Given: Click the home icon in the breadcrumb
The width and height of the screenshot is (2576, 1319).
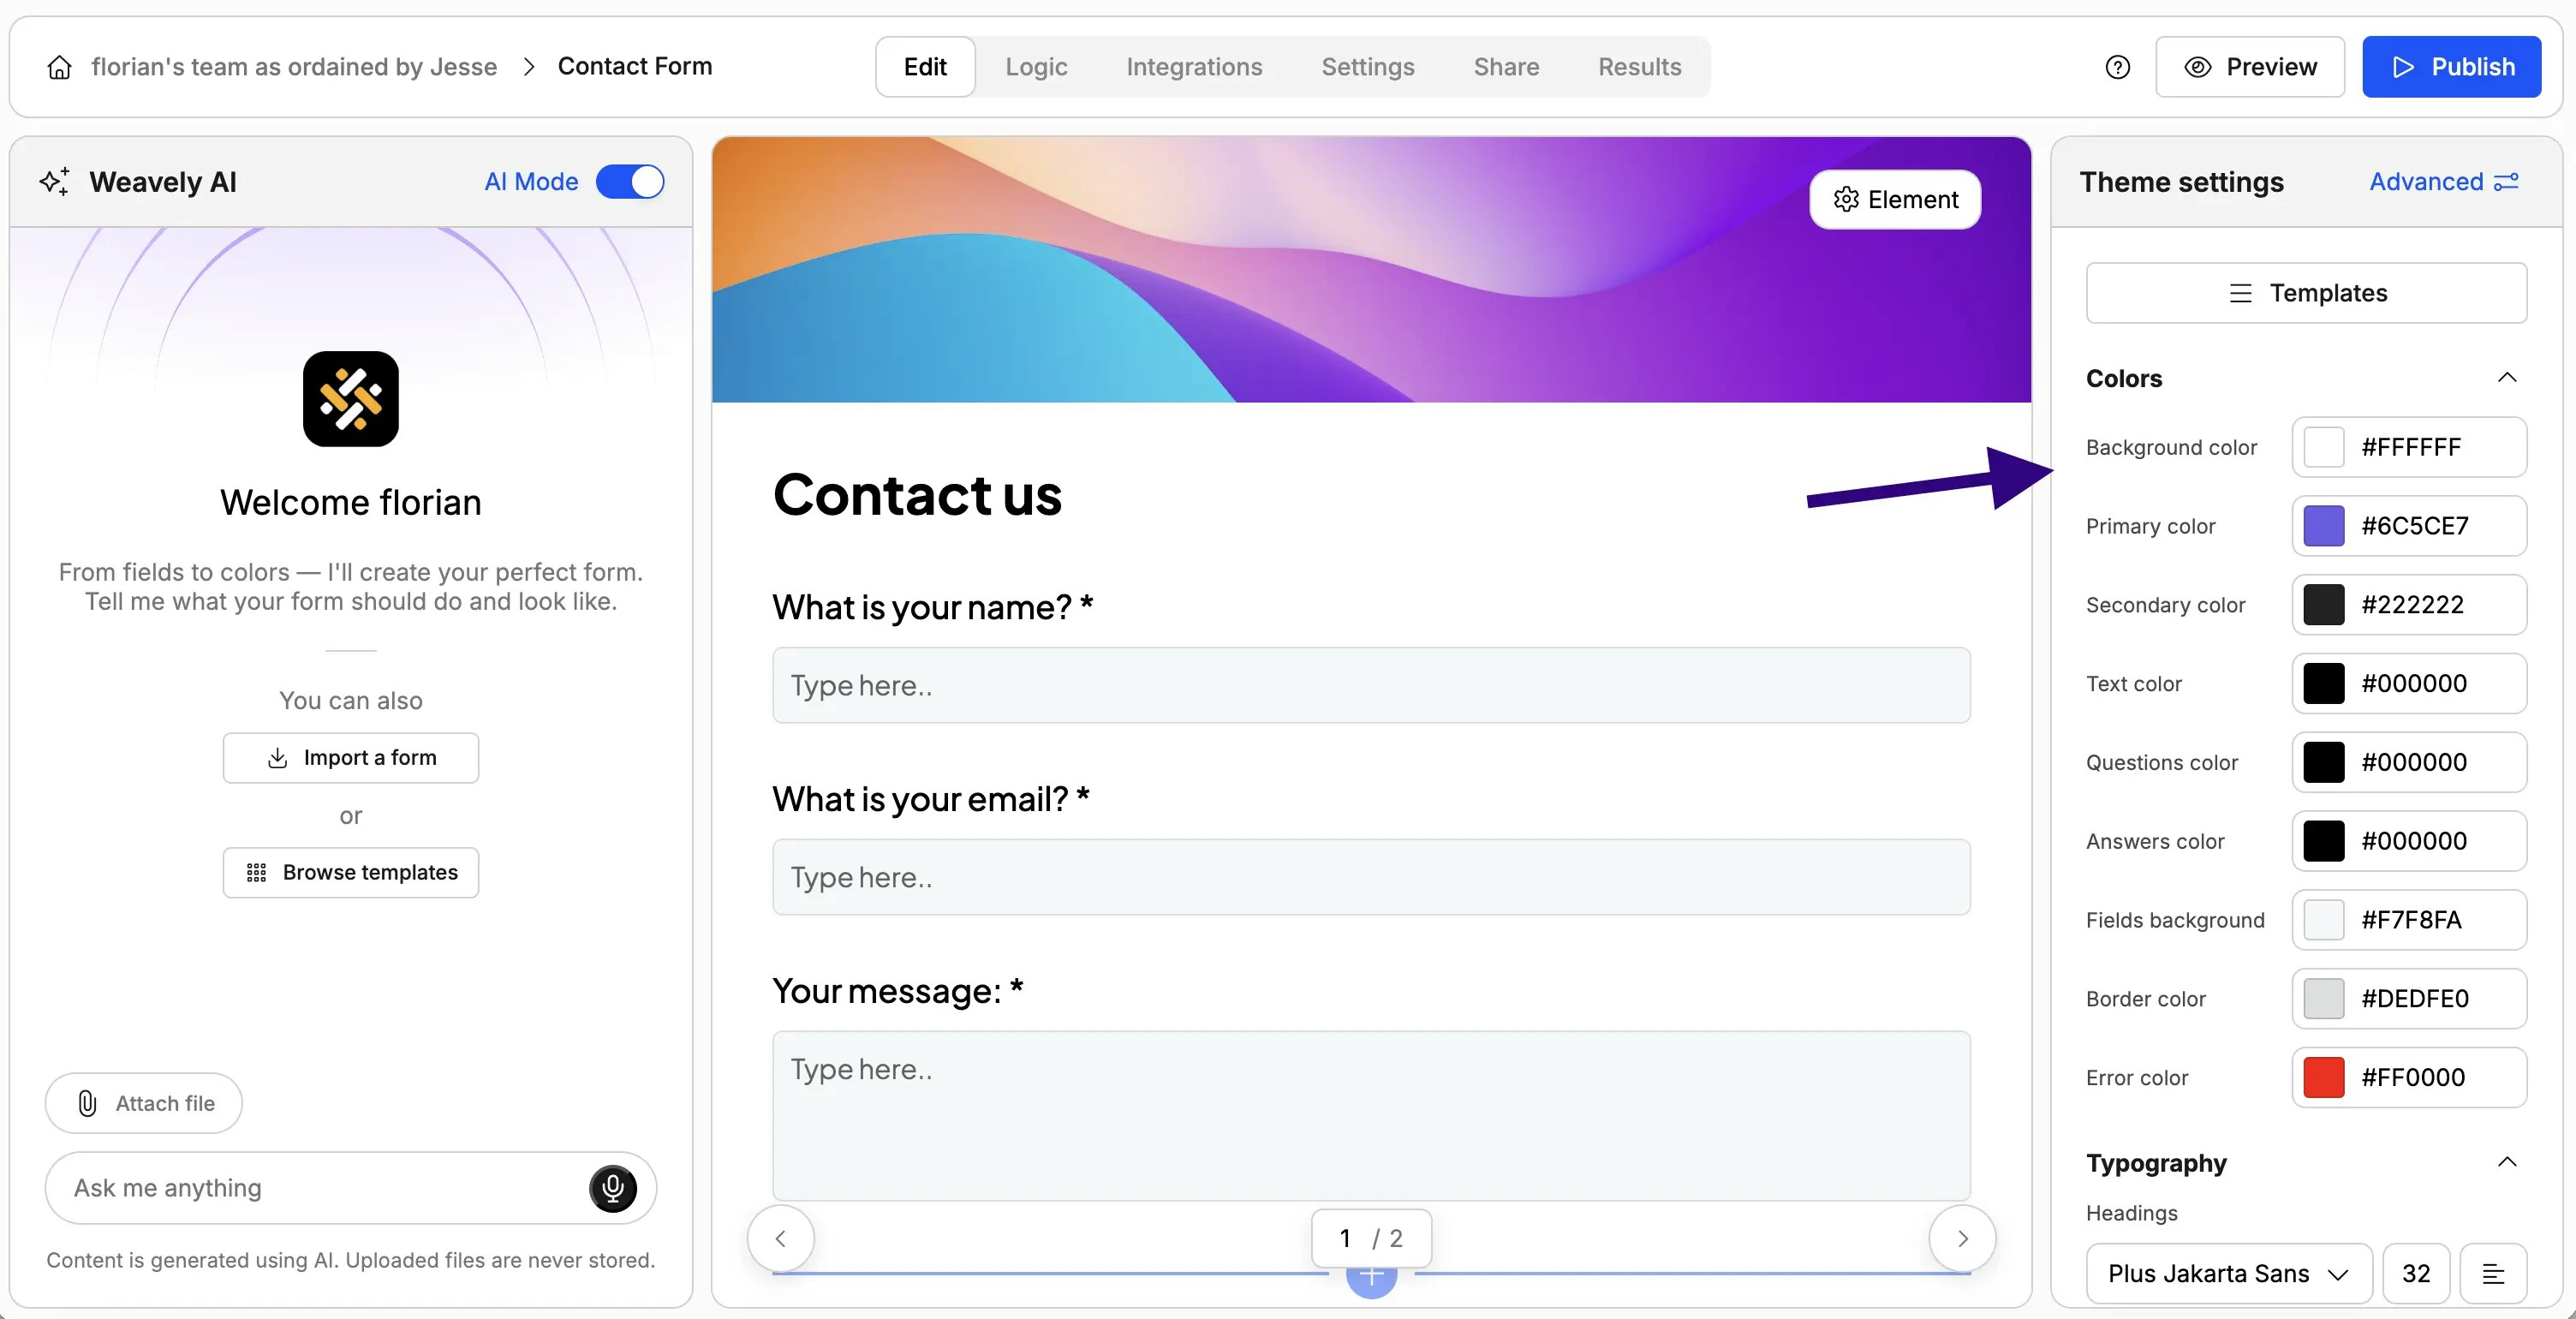Looking at the screenshot, I should [x=59, y=66].
